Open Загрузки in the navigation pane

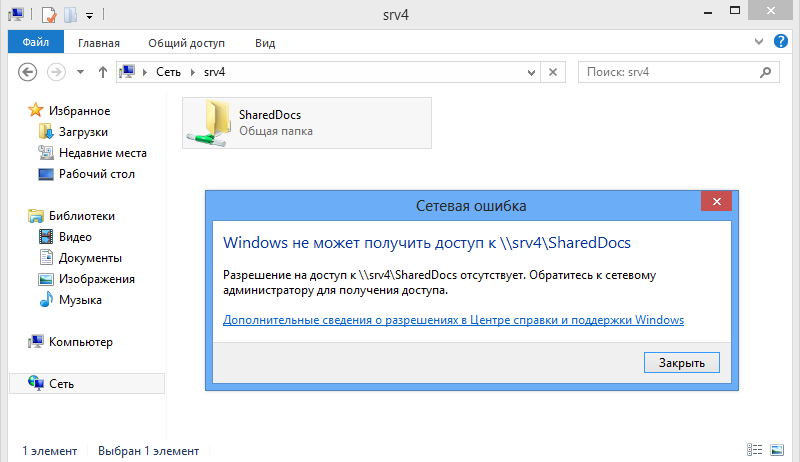click(x=83, y=132)
